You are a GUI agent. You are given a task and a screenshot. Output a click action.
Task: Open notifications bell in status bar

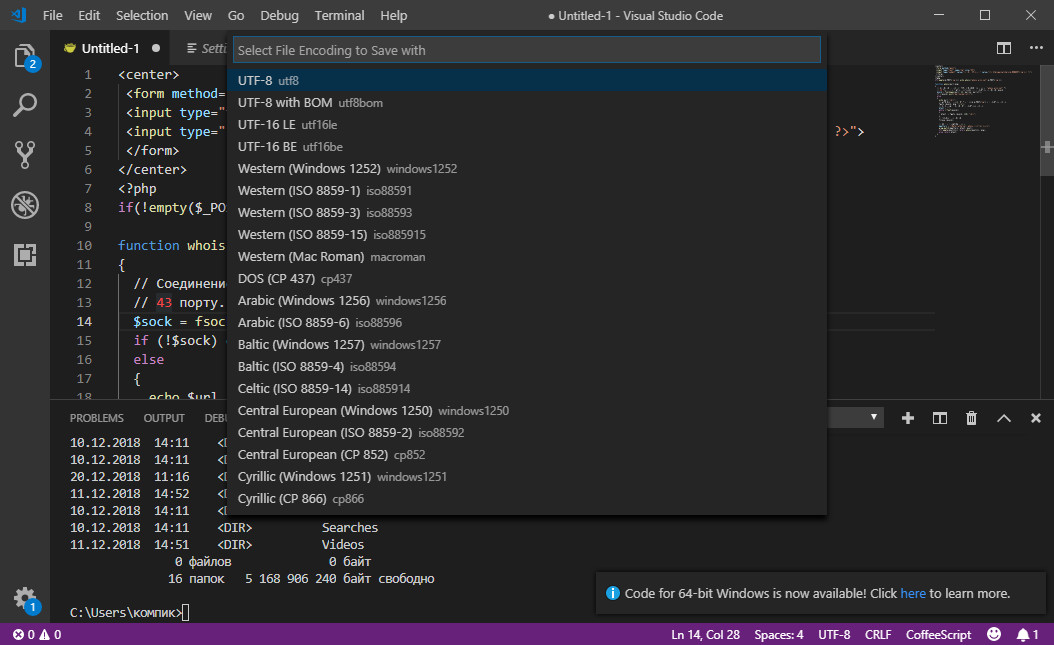pos(1027,634)
